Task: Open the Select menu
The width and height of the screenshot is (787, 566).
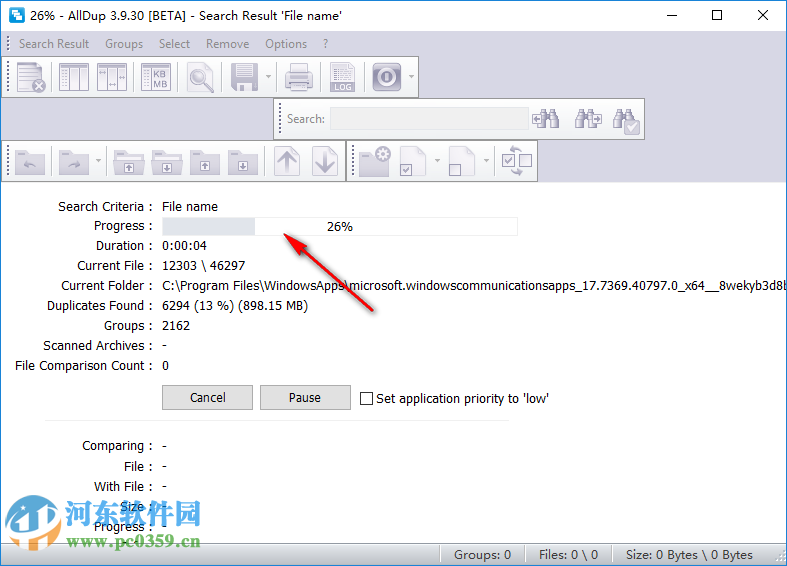Action: point(174,44)
